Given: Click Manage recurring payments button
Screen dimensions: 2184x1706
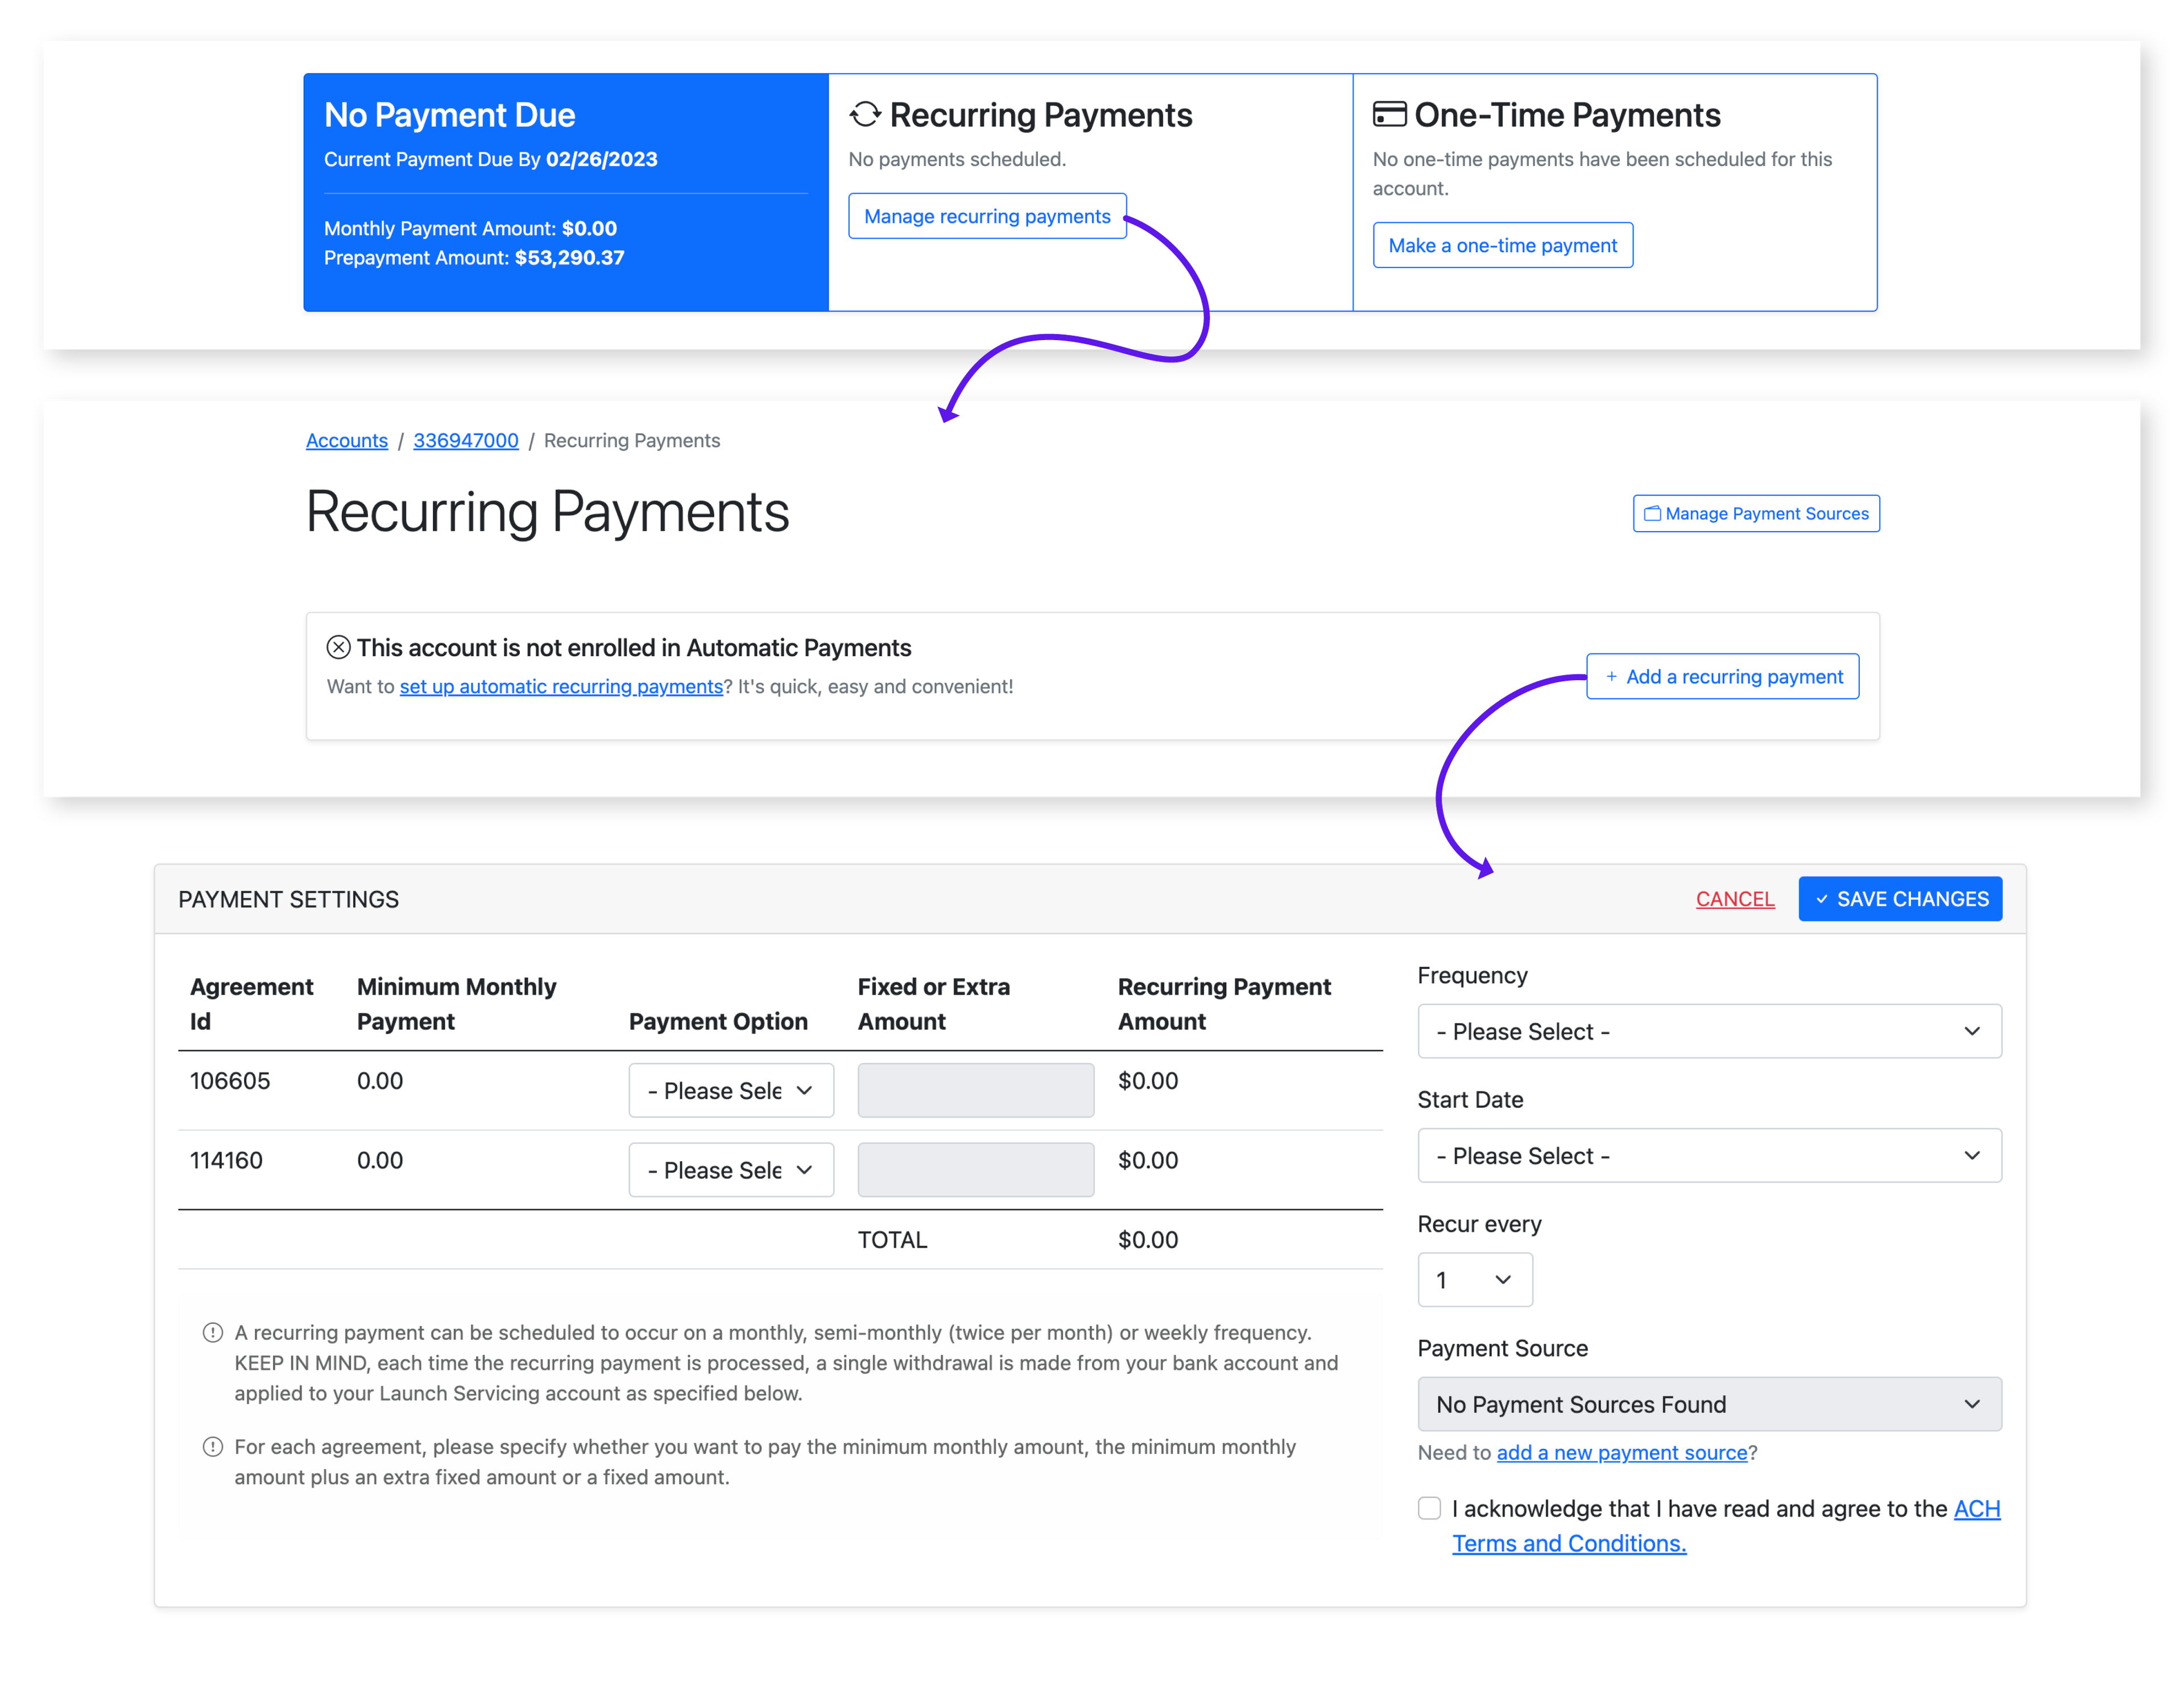Looking at the screenshot, I should pyautogui.click(x=987, y=217).
